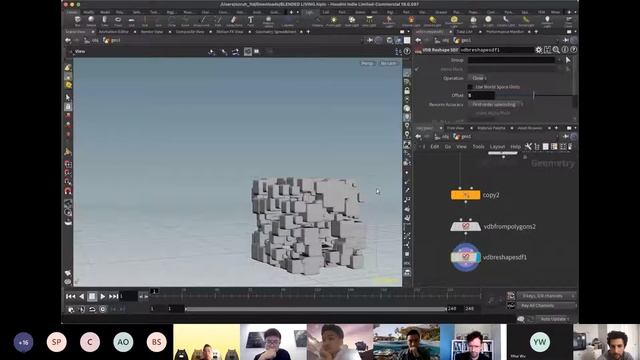Screen dimensions: 640x360
Task: Switch to the Performance Monitor tab
Action: point(505,31)
